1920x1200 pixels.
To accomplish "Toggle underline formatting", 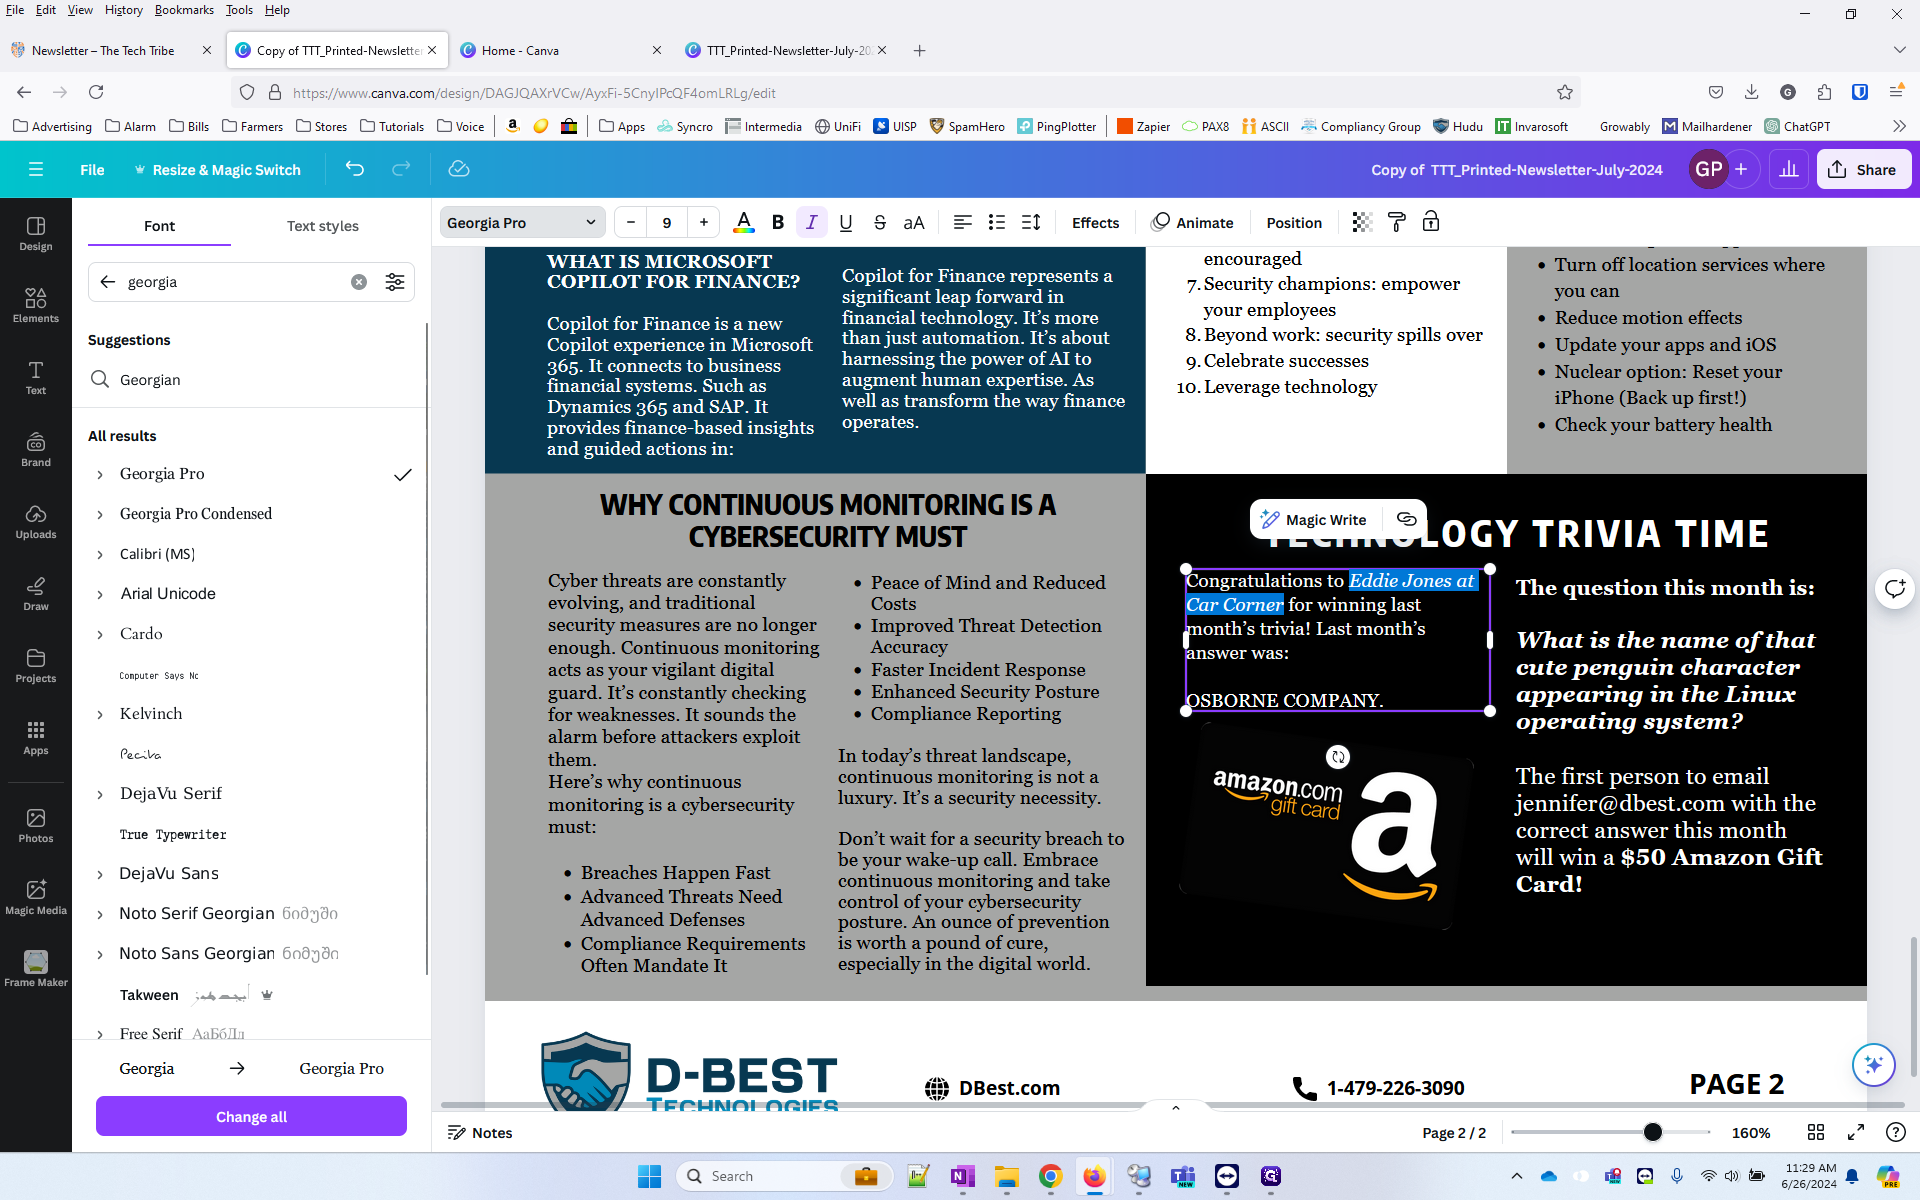I will [846, 222].
